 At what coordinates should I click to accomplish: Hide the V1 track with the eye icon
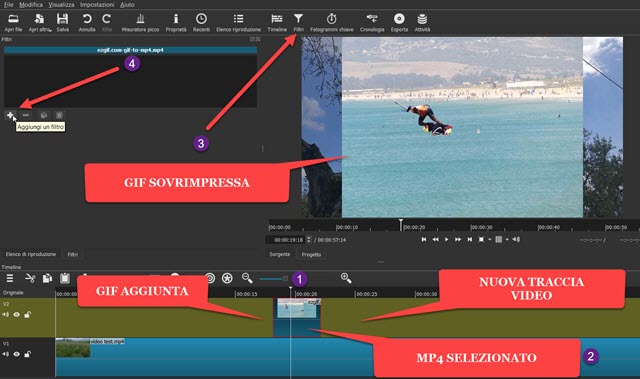[16, 354]
